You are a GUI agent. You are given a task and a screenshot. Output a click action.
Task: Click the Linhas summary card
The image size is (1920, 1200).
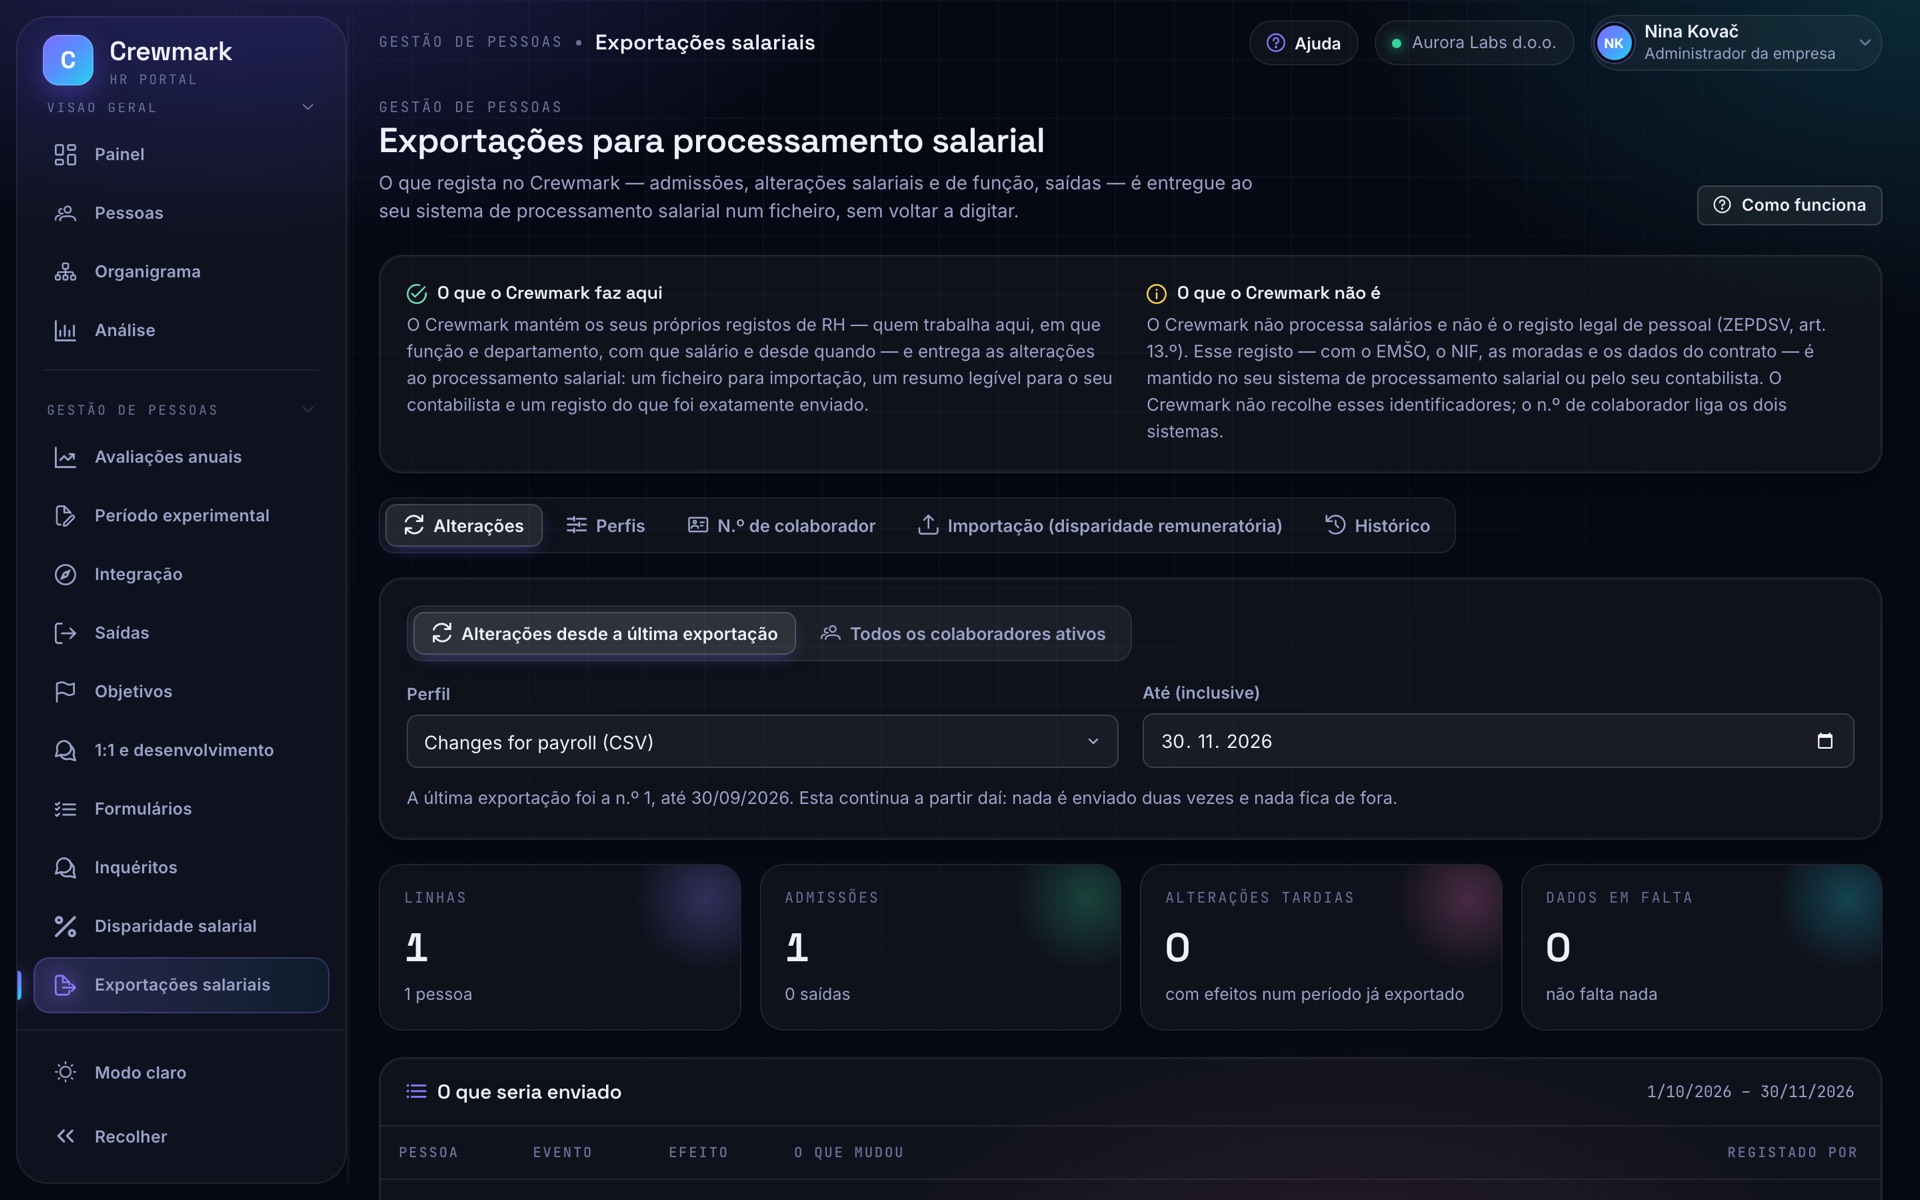[560, 947]
